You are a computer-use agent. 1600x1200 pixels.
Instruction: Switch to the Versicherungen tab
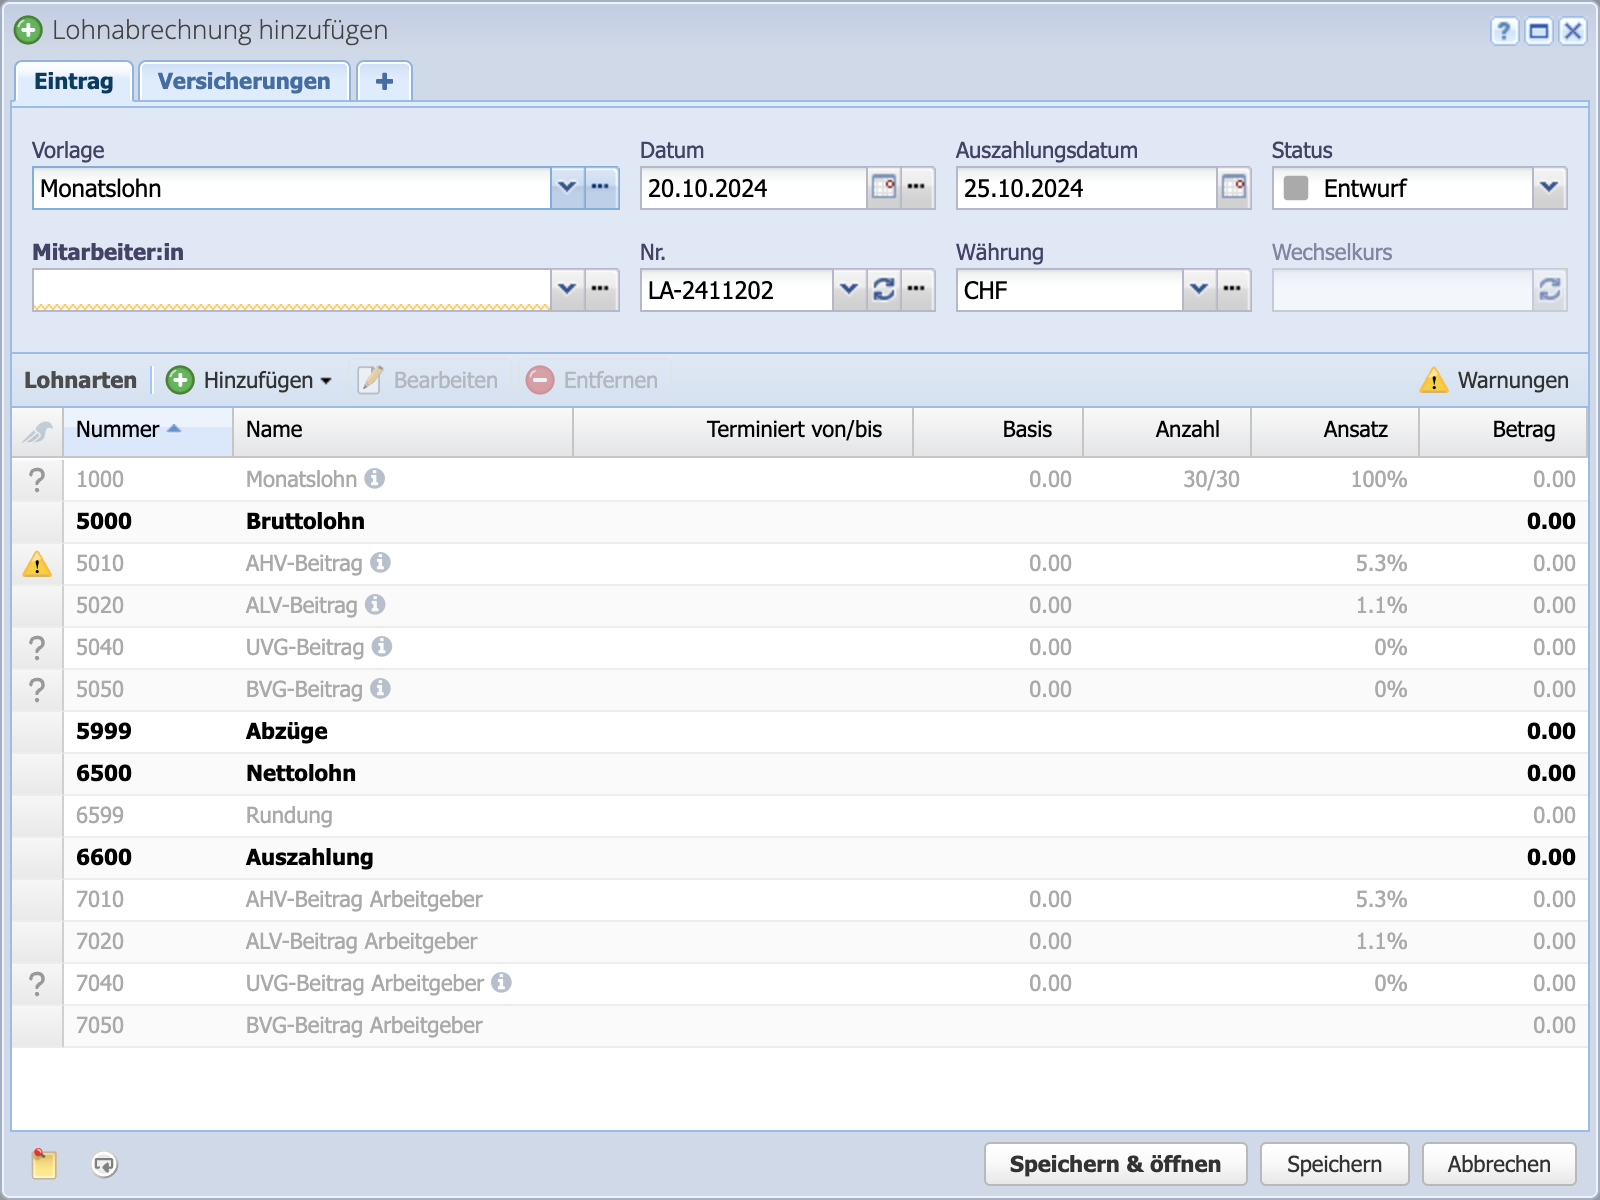click(244, 81)
